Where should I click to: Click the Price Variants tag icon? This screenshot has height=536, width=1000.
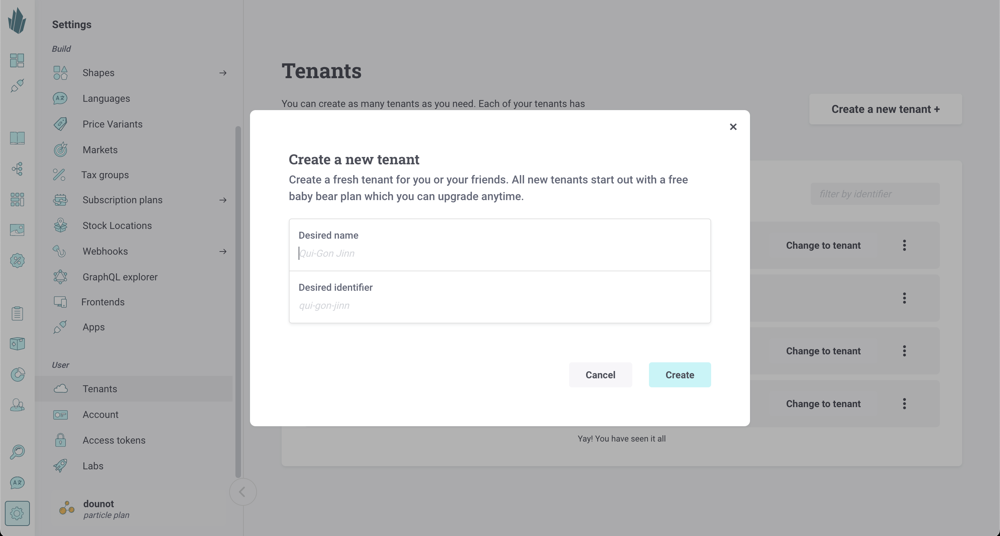coord(61,124)
